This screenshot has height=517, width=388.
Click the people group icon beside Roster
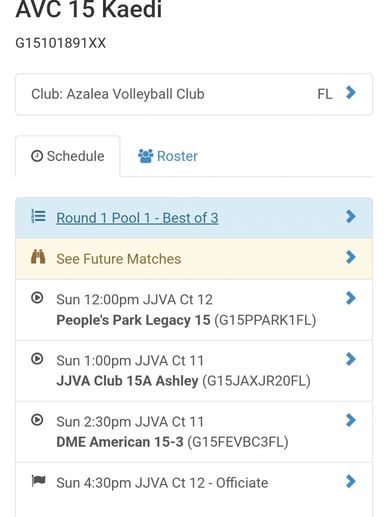(x=146, y=156)
